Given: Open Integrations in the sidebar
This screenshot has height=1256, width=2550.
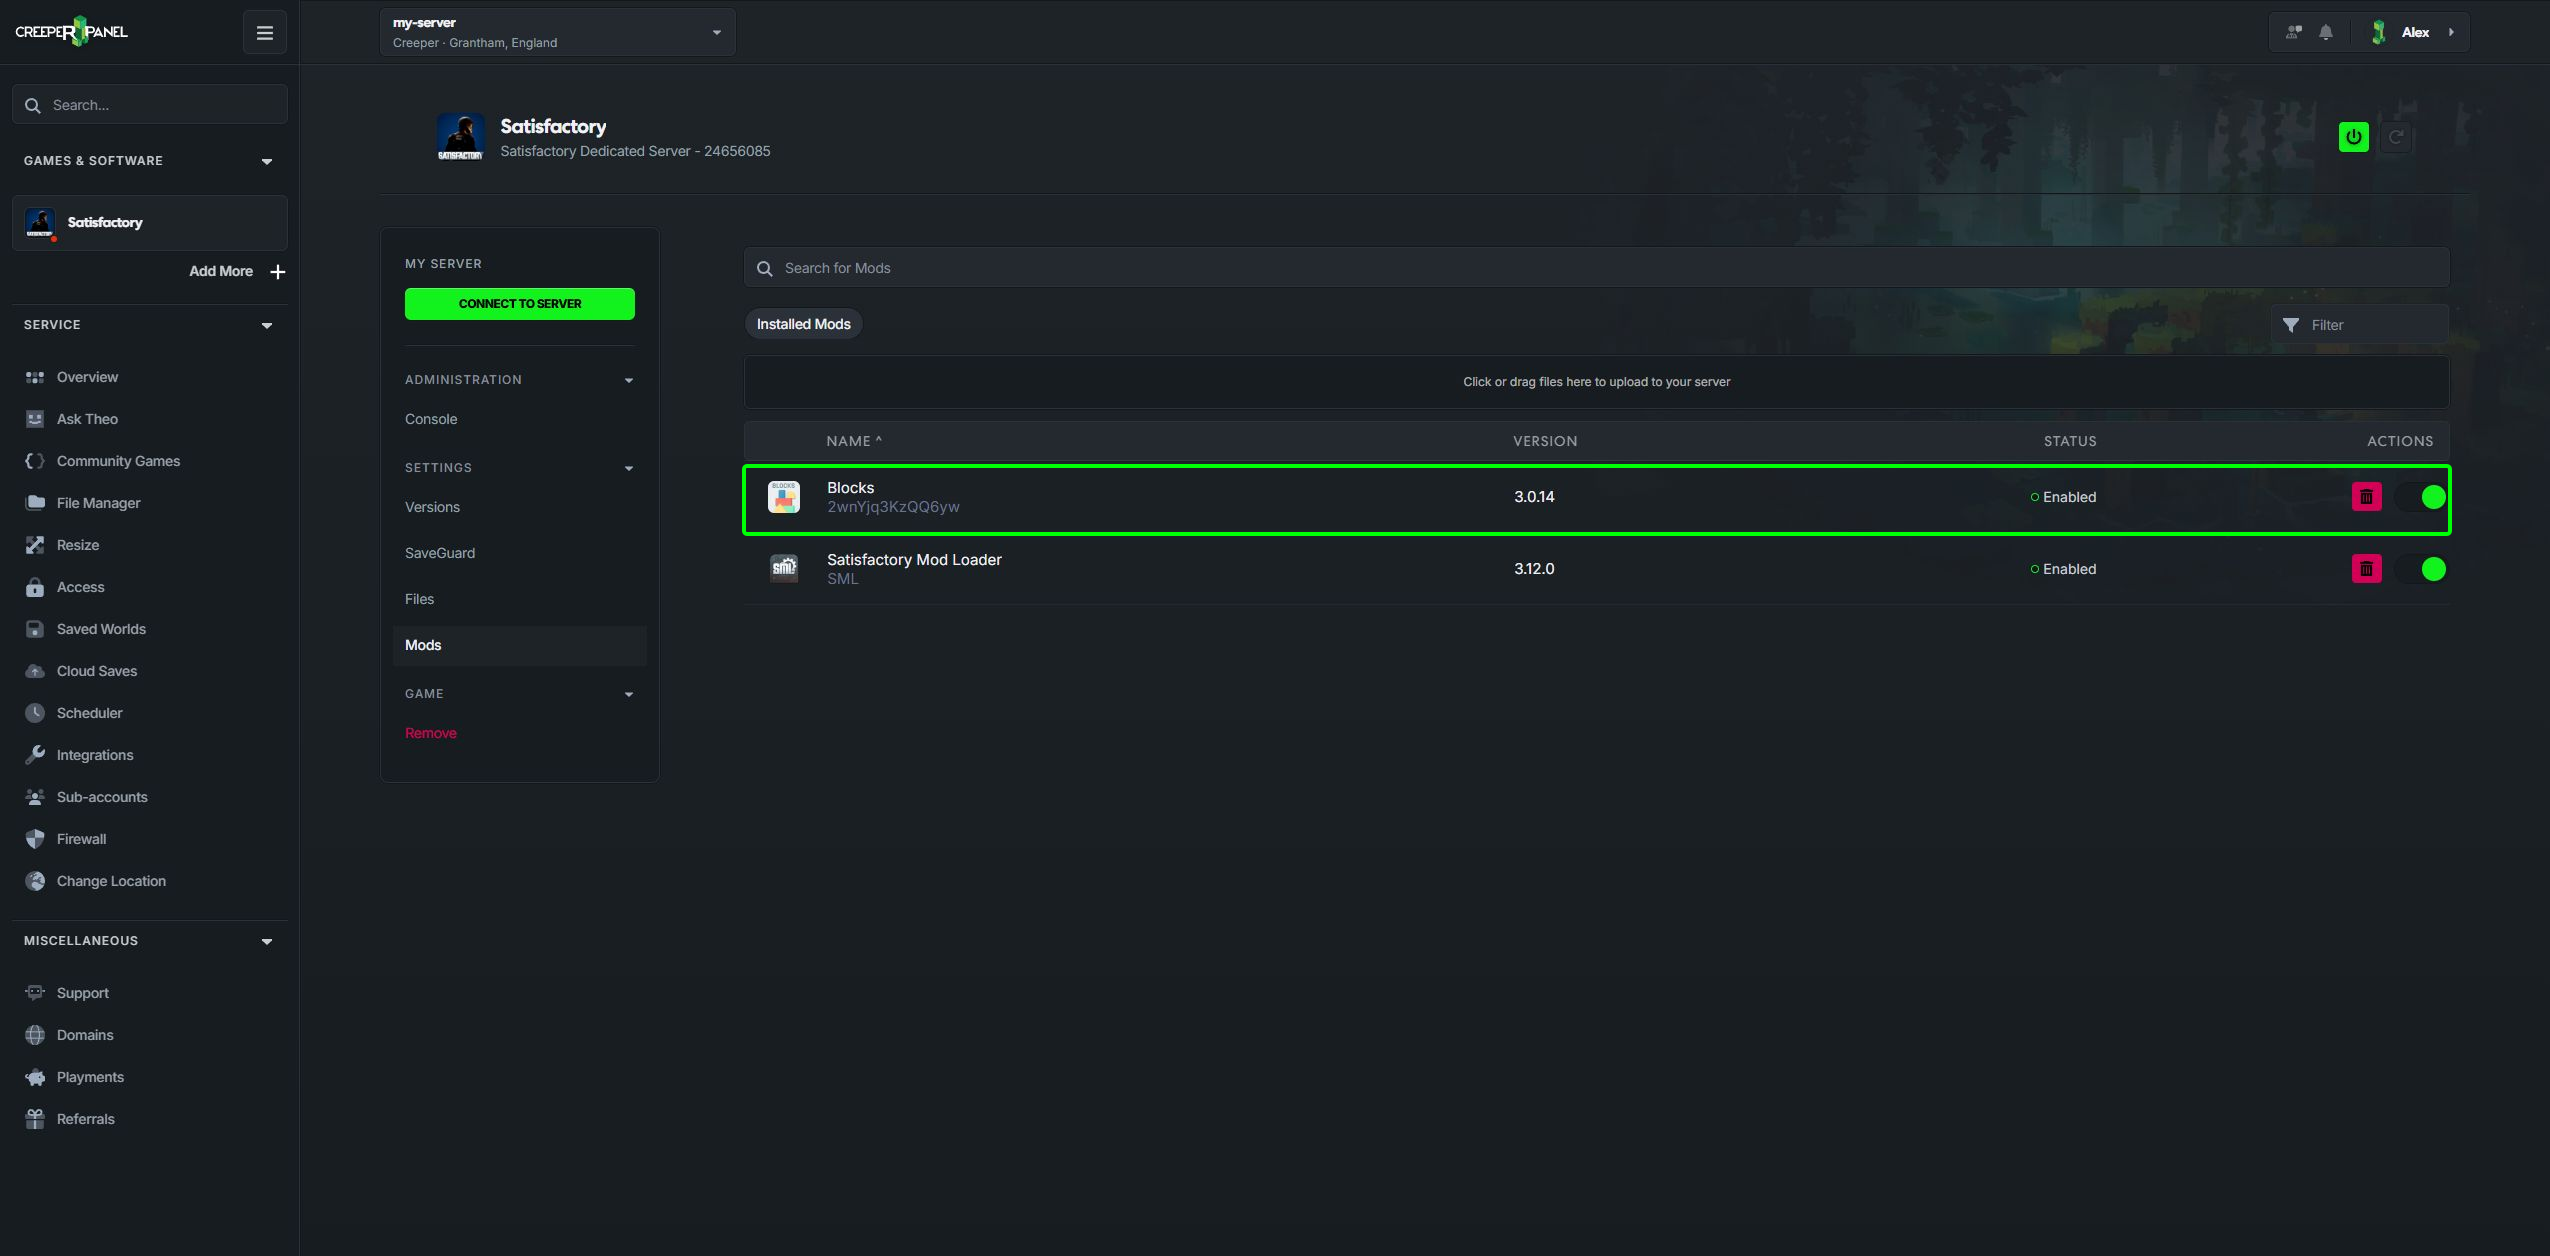Looking at the screenshot, I should pos(94,755).
